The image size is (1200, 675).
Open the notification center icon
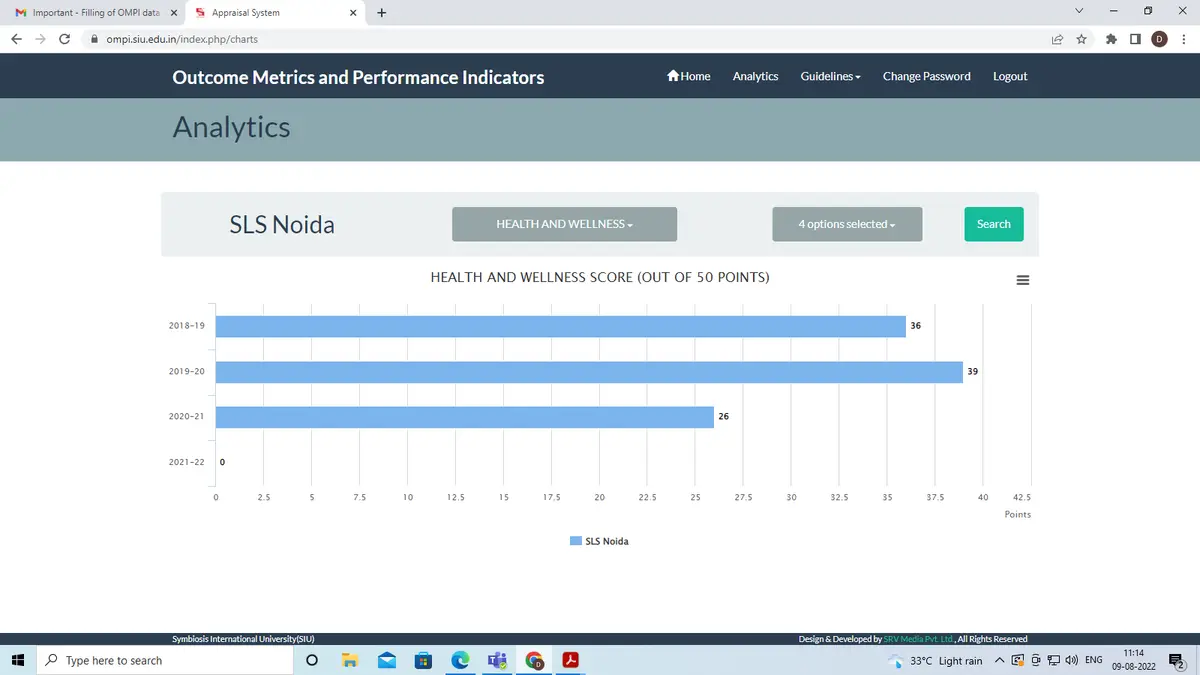point(1176,660)
